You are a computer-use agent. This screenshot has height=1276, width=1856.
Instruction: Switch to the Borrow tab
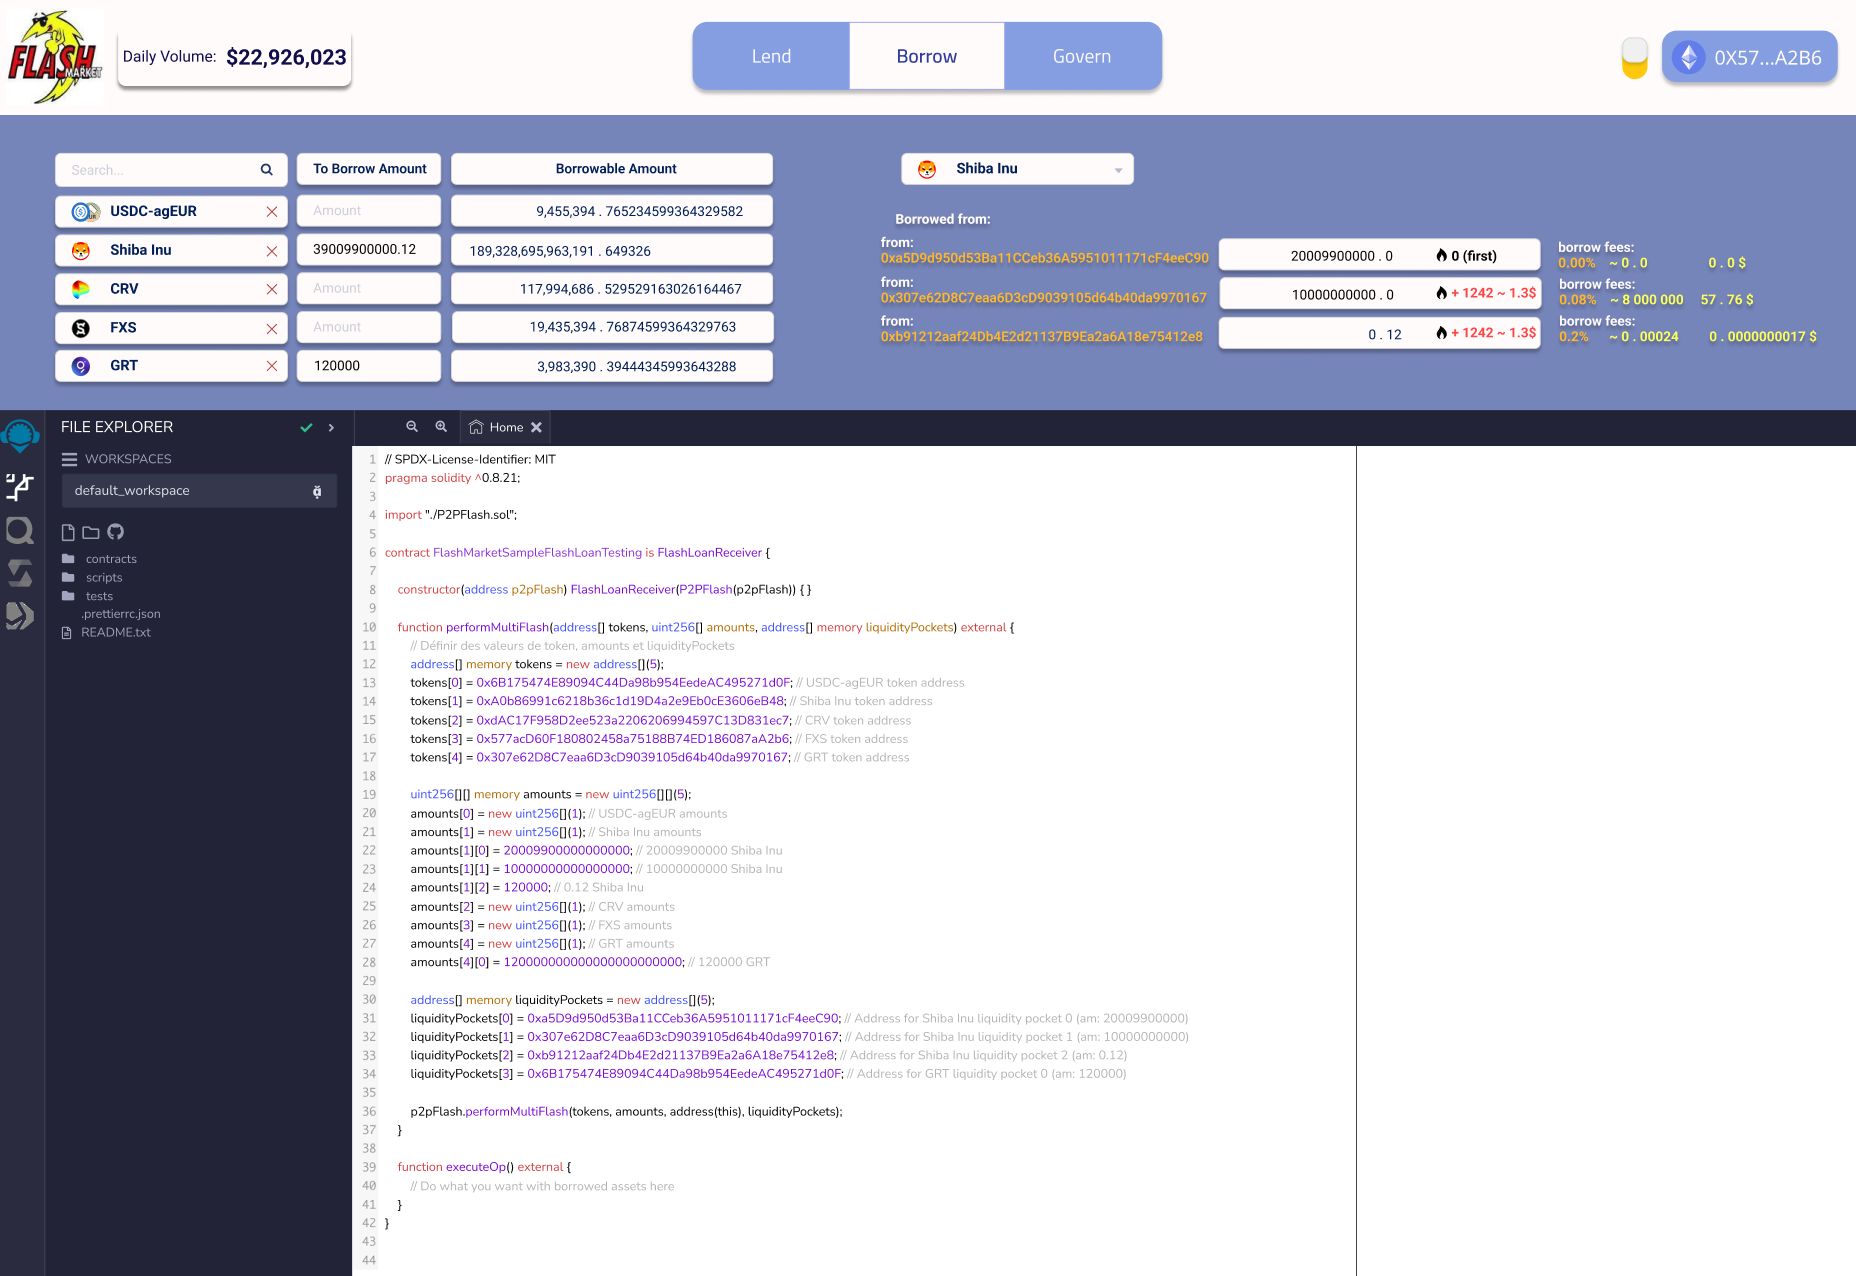click(x=927, y=56)
